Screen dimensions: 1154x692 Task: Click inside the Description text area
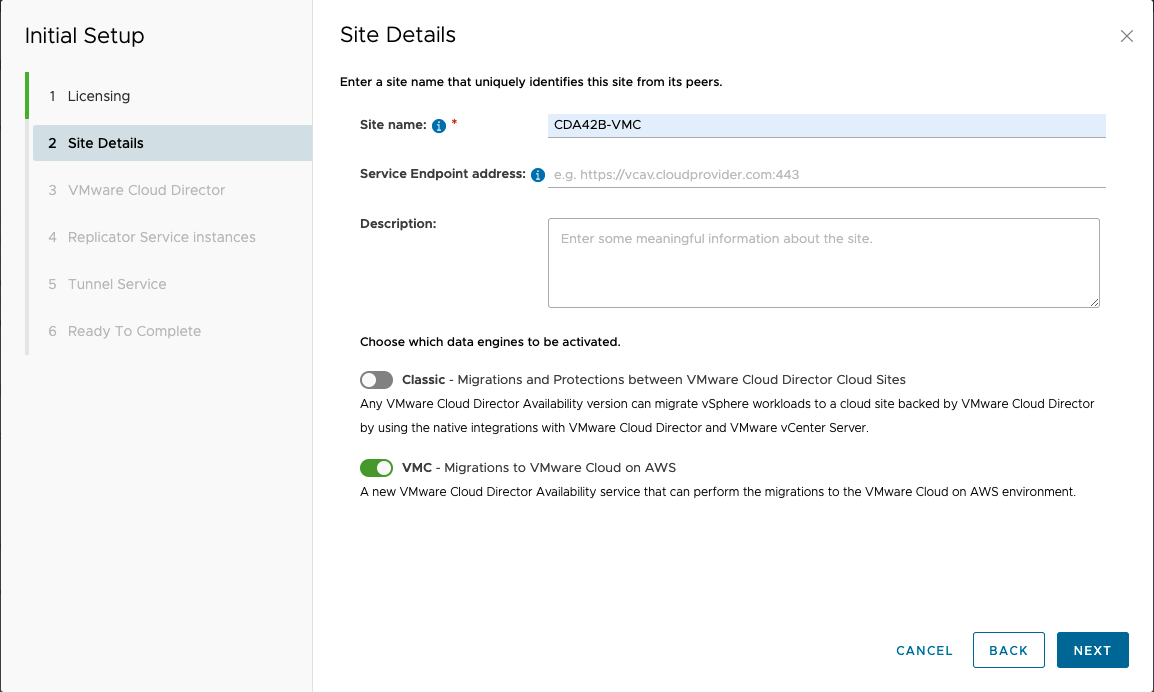(x=823, y=262)
